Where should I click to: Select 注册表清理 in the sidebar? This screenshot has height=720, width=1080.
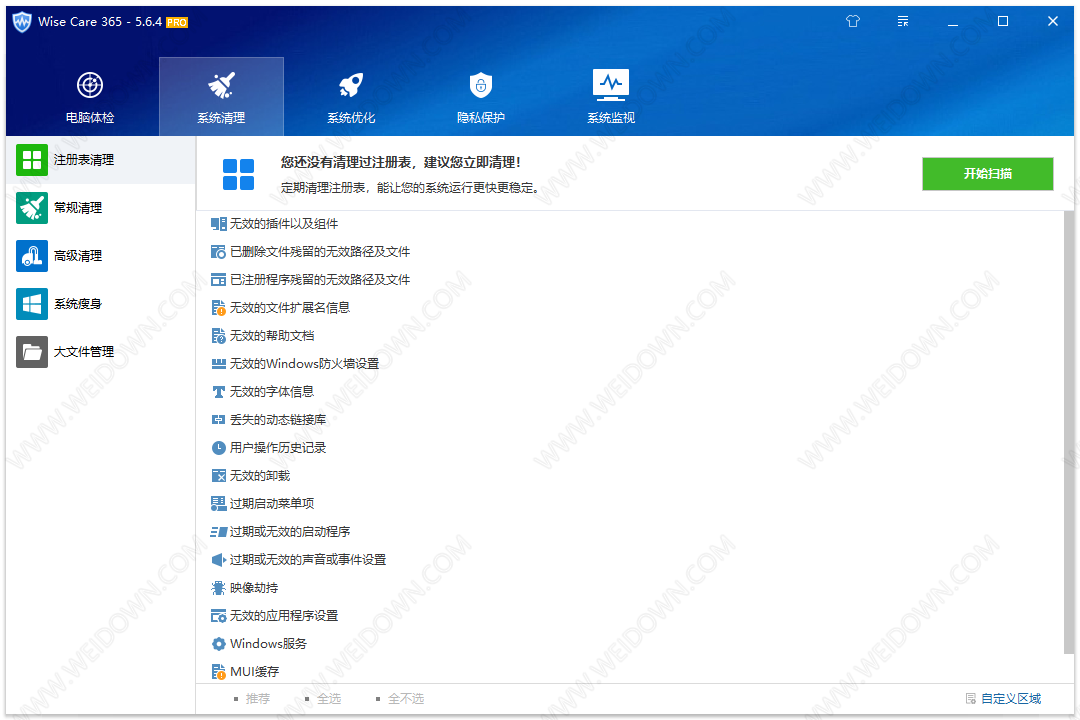coord(83,160)
